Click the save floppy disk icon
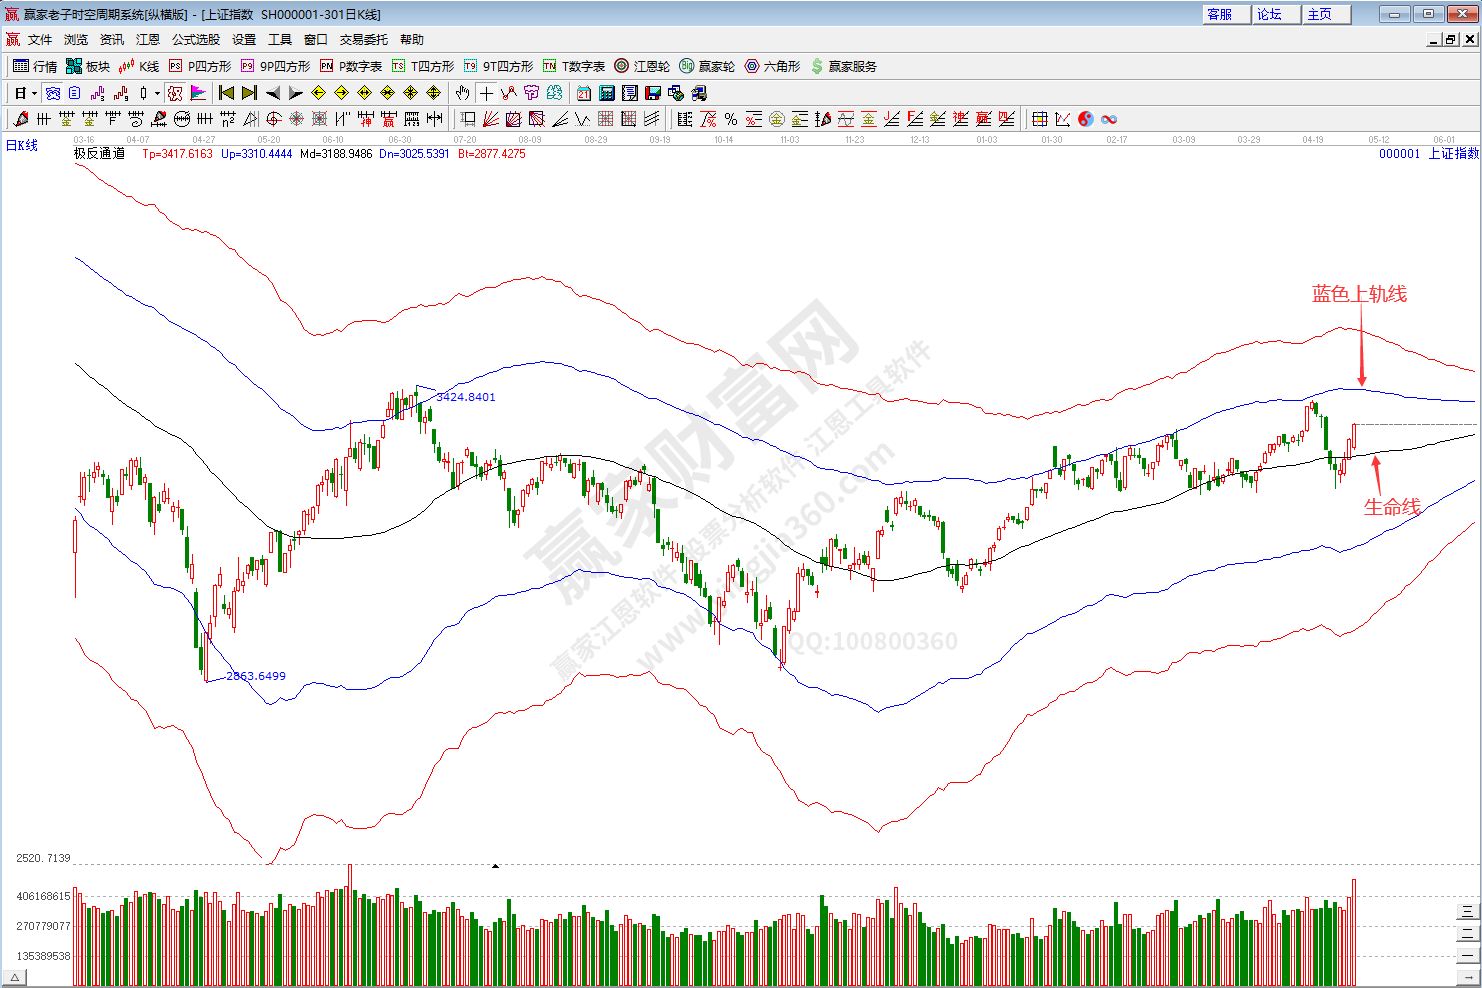The image size is (1482, 988). [653, 93]
